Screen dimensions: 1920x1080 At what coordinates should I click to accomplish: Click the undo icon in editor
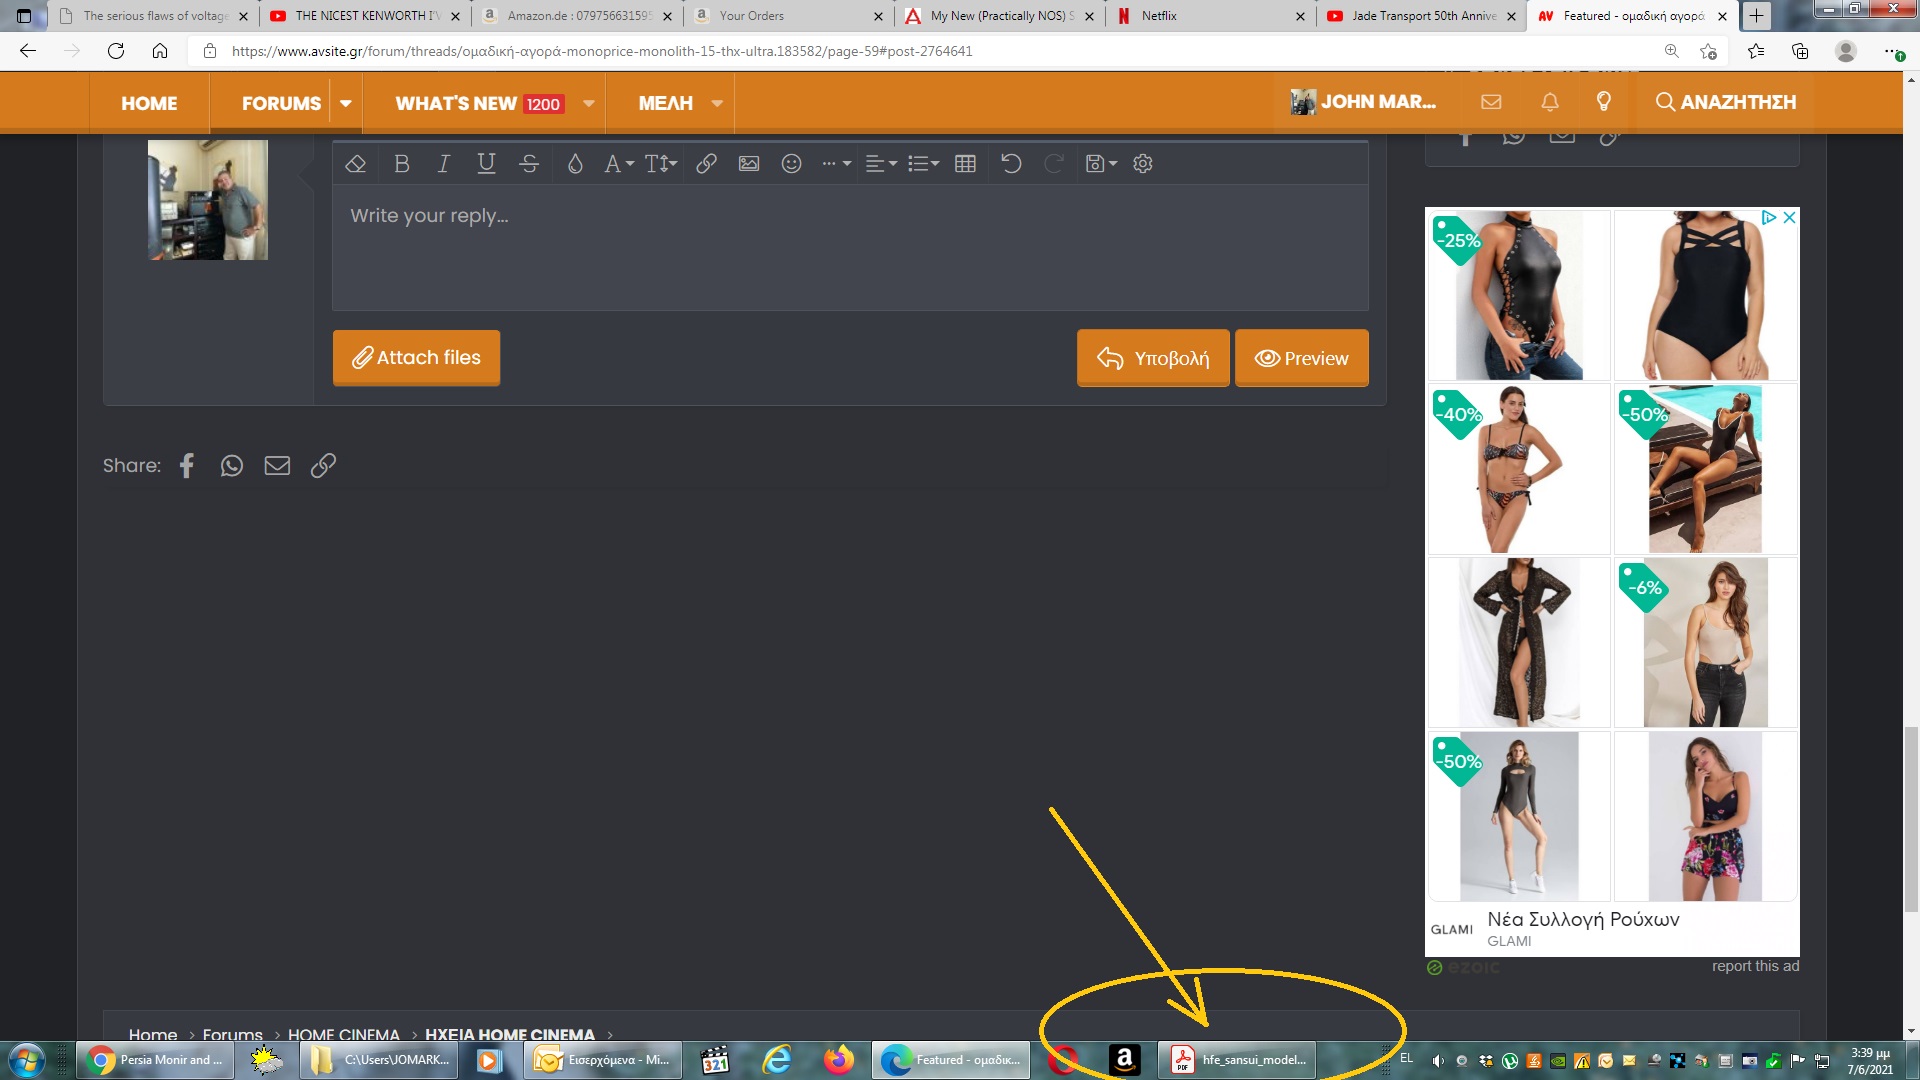(x=1011, y=164)
